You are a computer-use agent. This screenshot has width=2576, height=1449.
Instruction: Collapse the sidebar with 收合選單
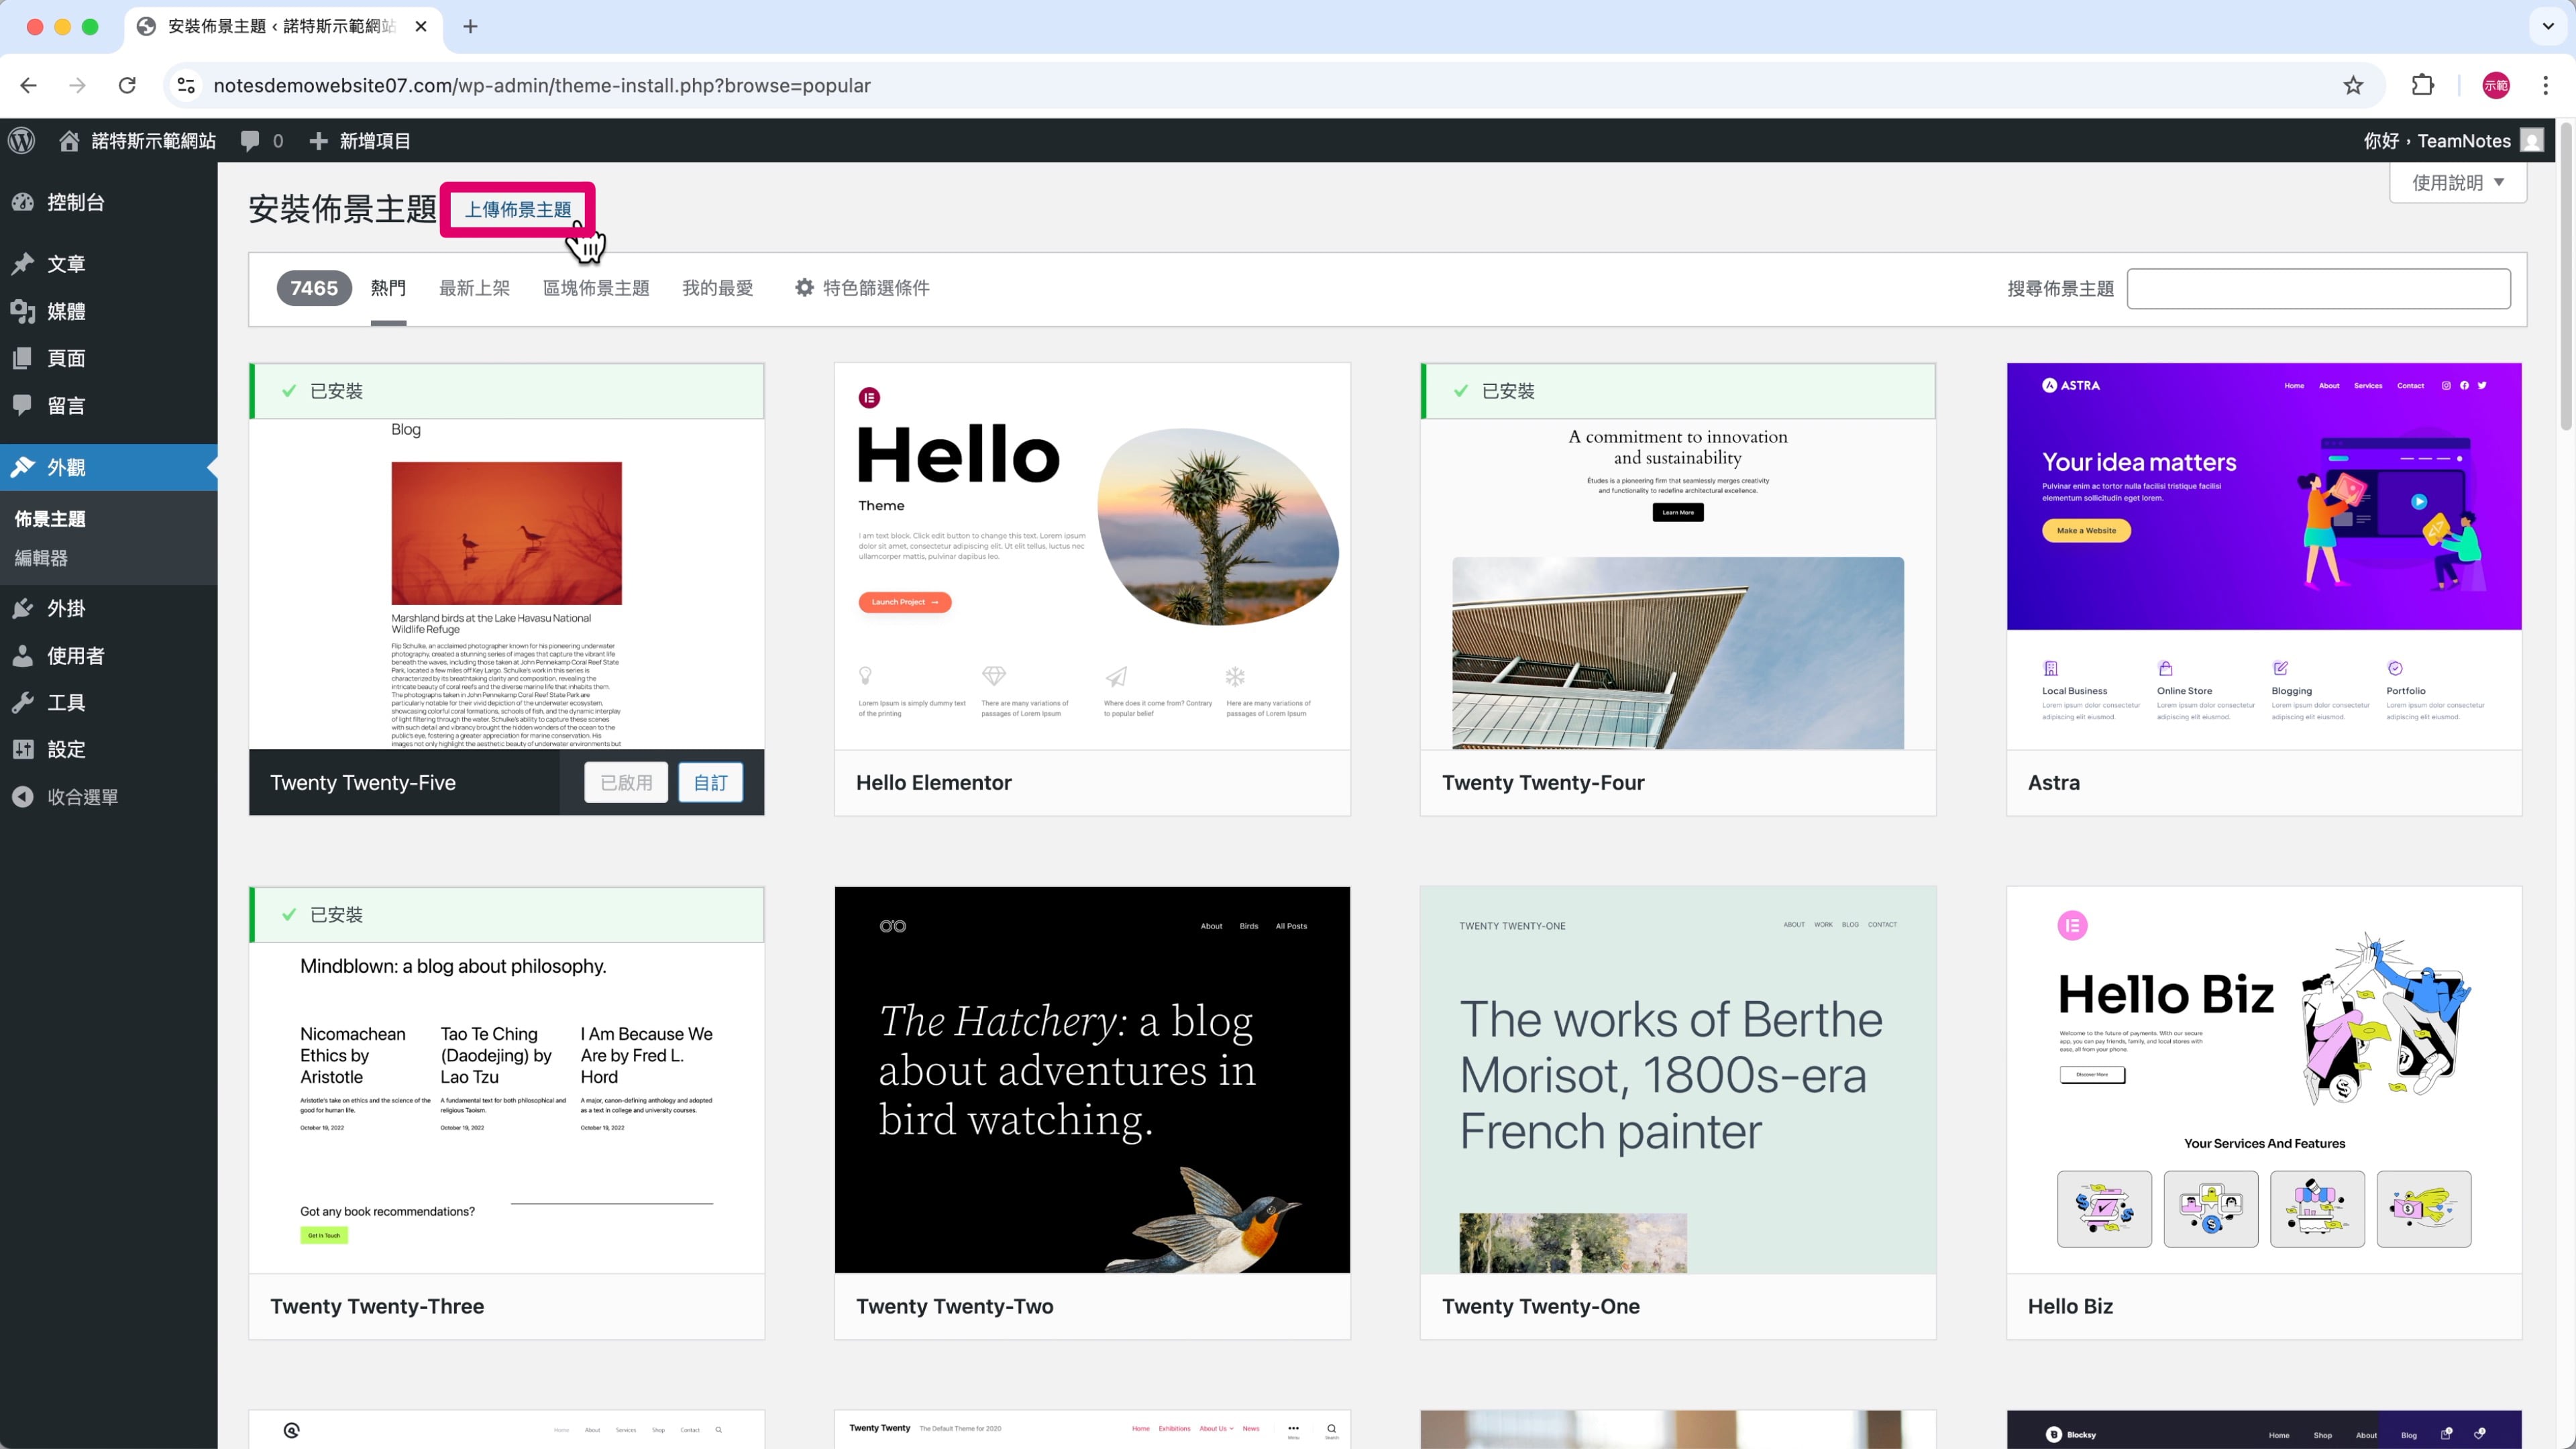coord(82,797)
